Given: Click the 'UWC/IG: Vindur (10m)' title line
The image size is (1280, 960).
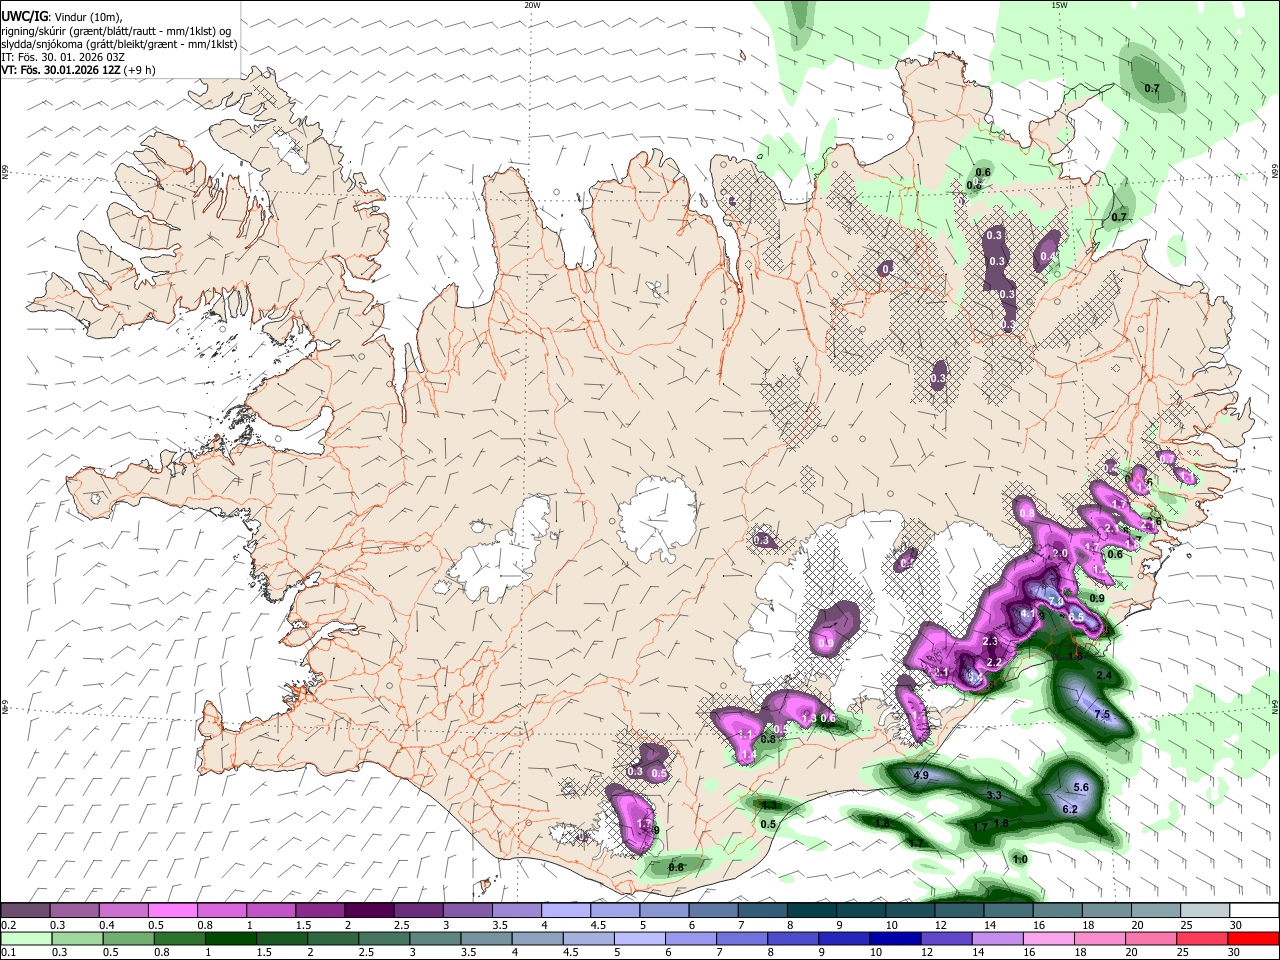Looking at the screenshot, I should [61, 16].
